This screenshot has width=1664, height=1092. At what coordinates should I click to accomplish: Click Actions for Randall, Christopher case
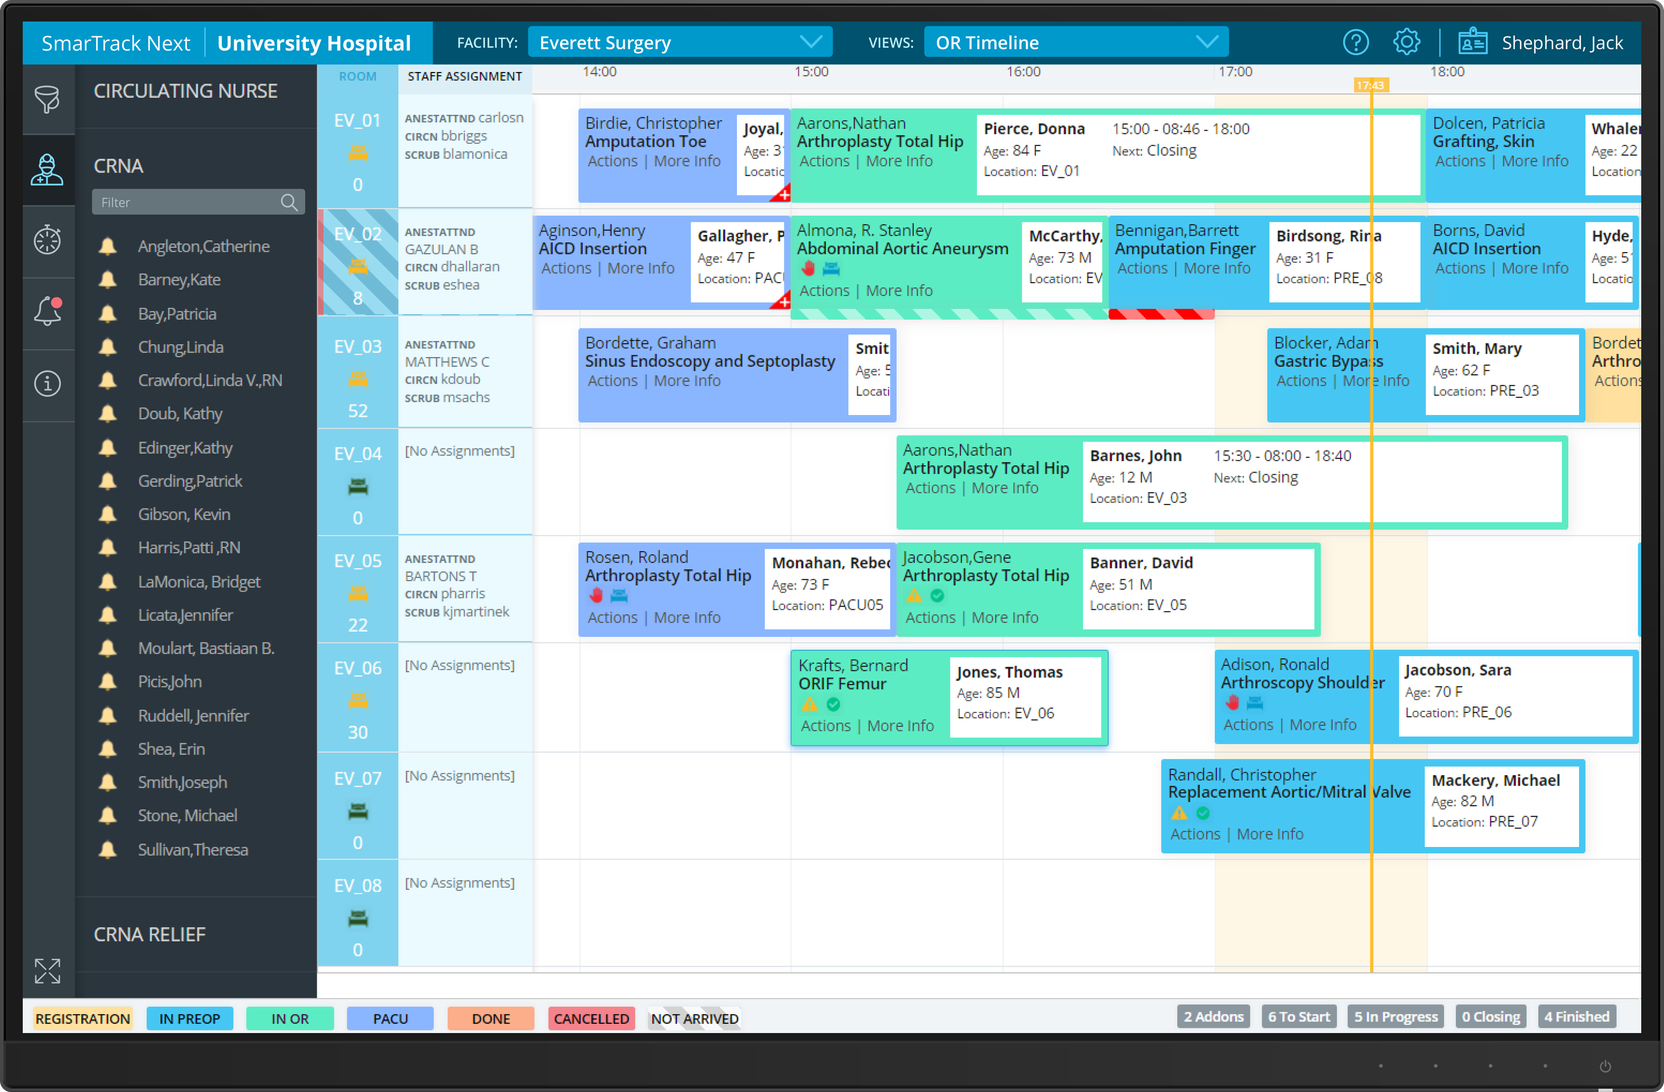pos(1195,834)
